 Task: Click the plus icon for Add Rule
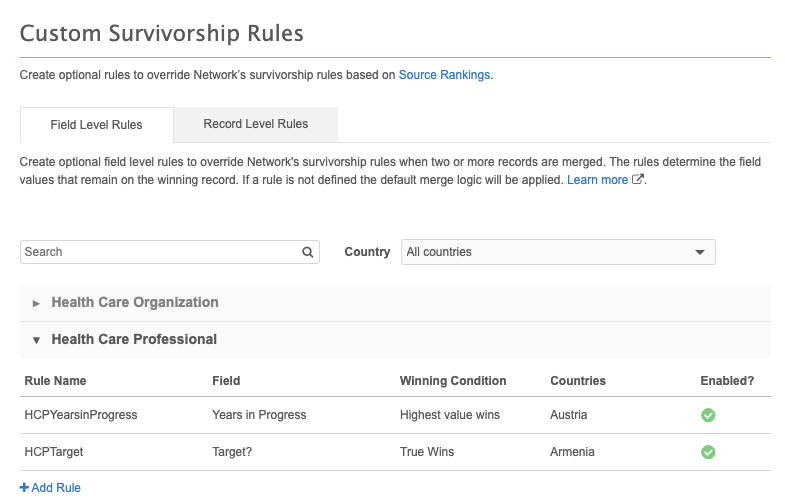tap(25, 488)
